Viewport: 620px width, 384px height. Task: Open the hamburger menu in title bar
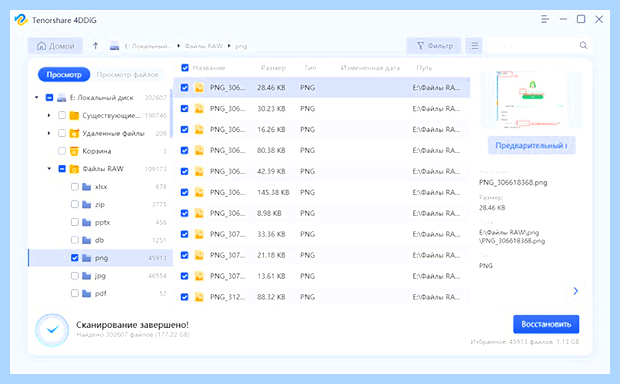(545, 19)
